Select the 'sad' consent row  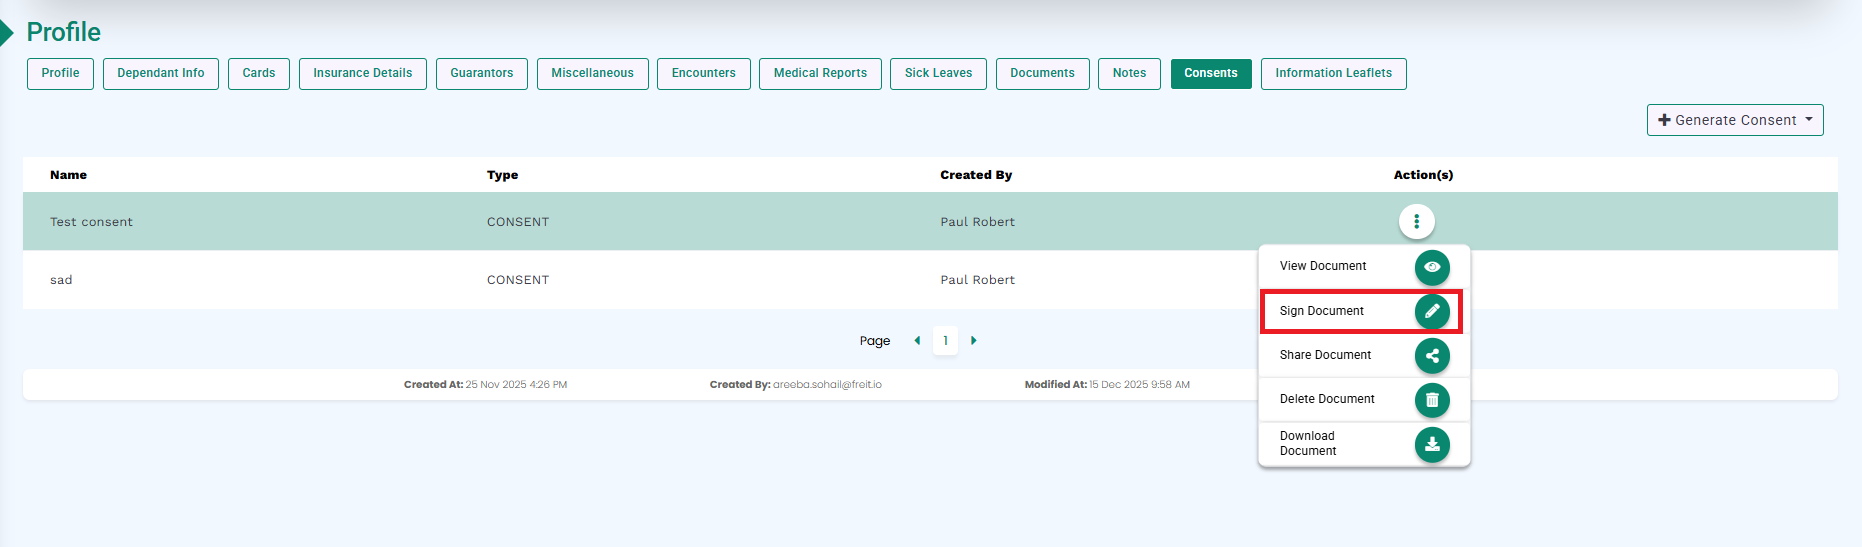(61, 280)
